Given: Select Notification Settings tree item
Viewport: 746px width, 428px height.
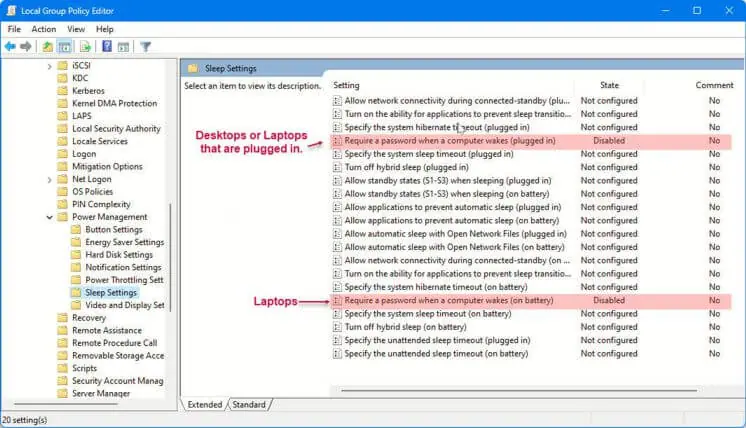Looking at the screenshot, I should click(123, 267).
